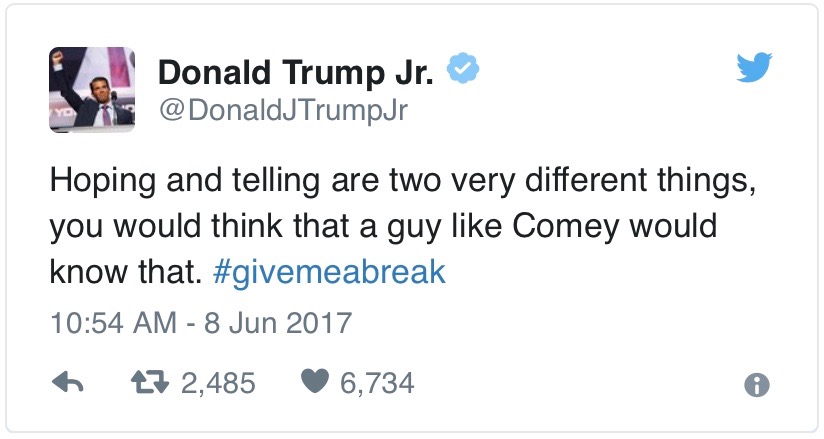Open the tweet info circle icon
The image size is (824, 439).
(x=758, y=384)
